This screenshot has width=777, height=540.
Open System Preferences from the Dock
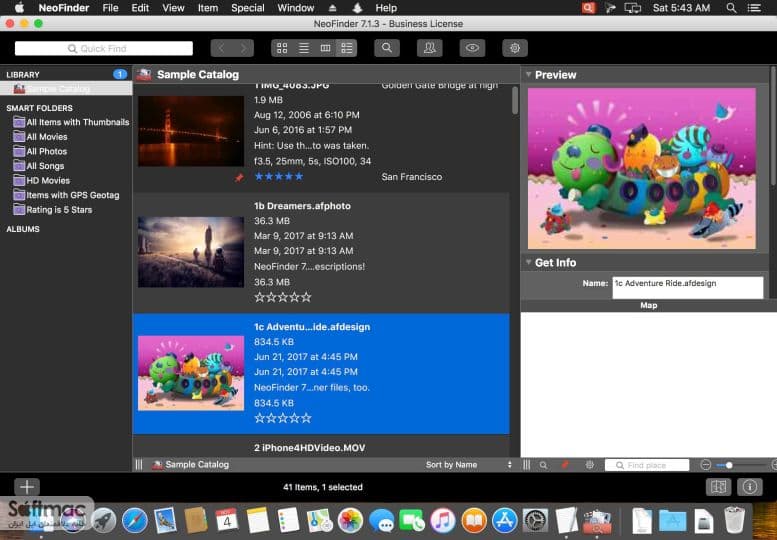coord(535,521)
